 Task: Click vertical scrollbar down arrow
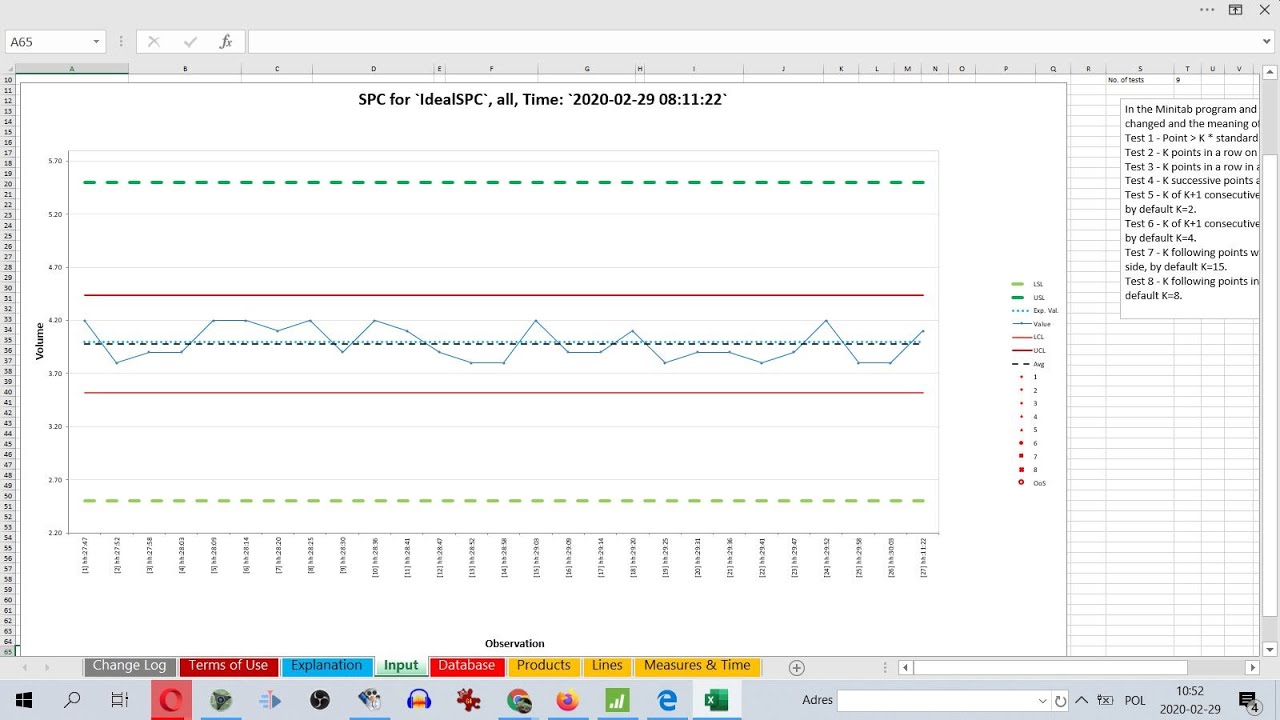click(x=1270, y=650)
